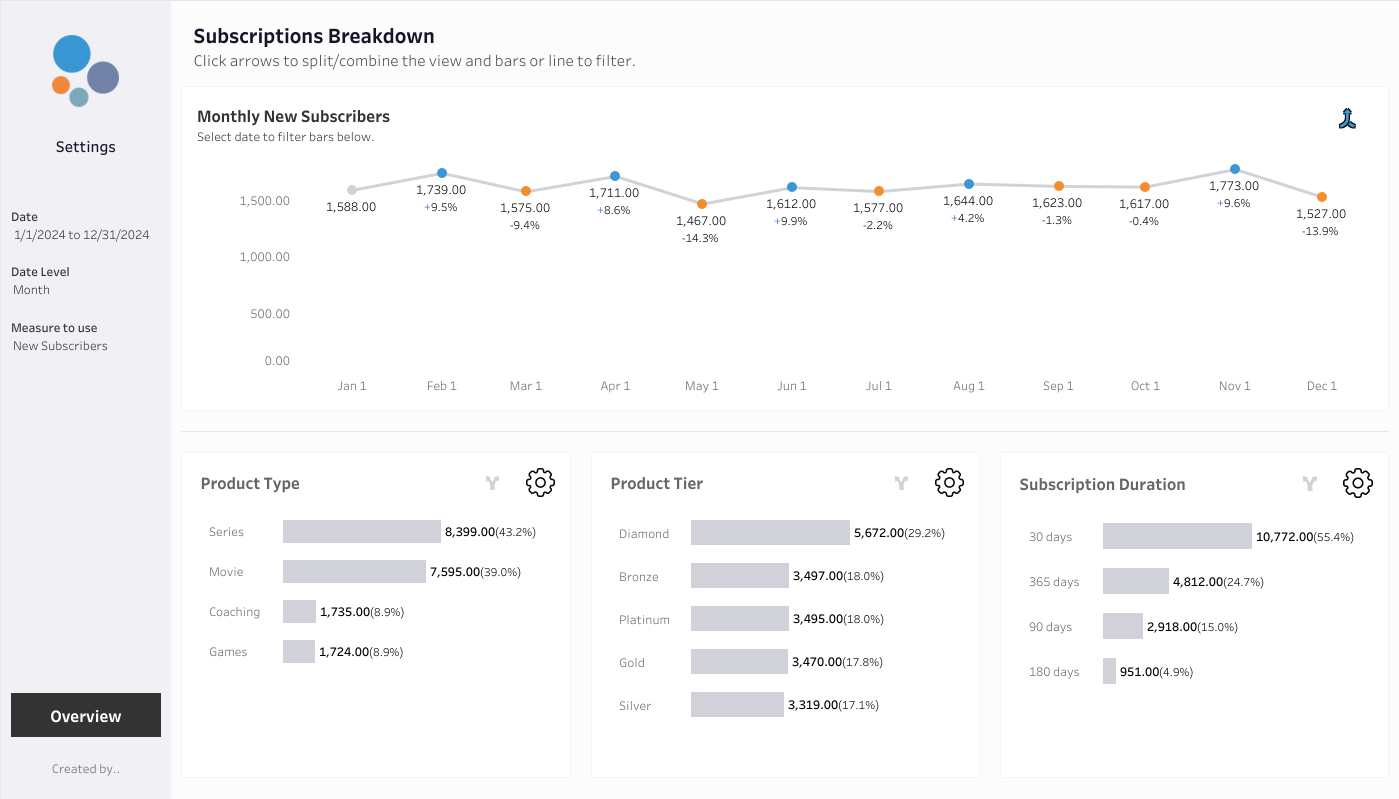The image size is (1399, 799).
Task: Click the colored bubbles logo
Action: click(85, 71)
